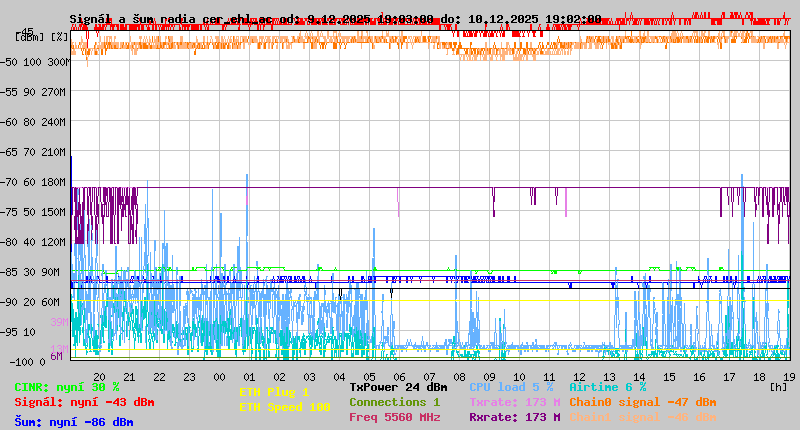Click hour '13' on the time axis
800x430 pixels.
pos(610,377)
